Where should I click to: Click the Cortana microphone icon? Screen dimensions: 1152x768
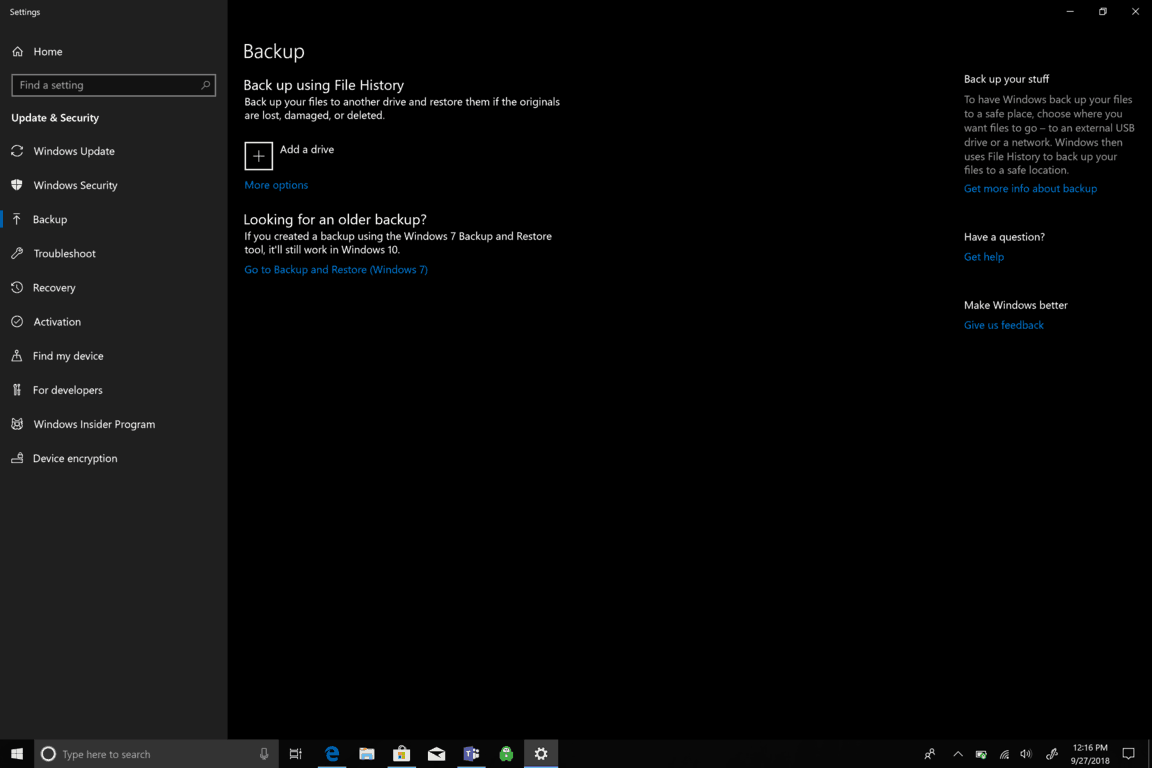coord(264,754)
